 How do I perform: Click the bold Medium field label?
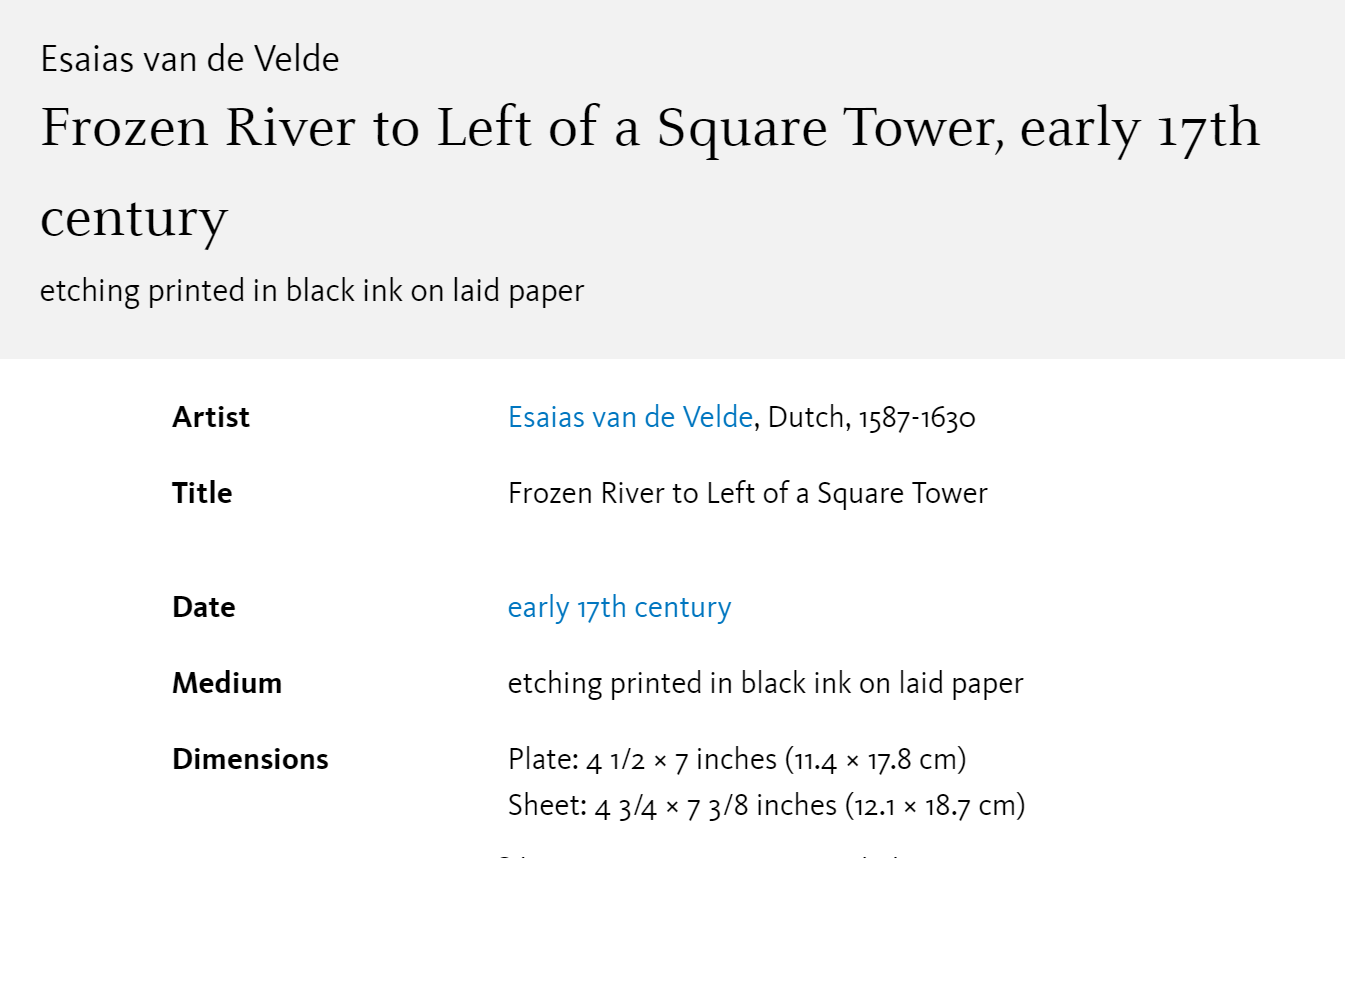pos(227,683)
